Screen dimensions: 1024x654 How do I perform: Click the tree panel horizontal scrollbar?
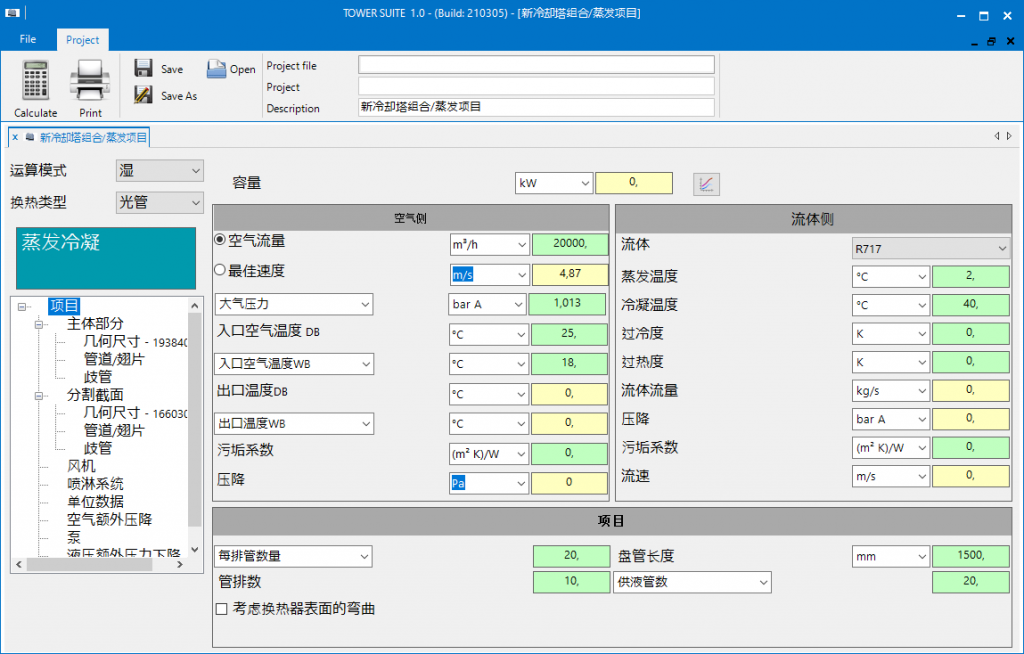[88, 565]
